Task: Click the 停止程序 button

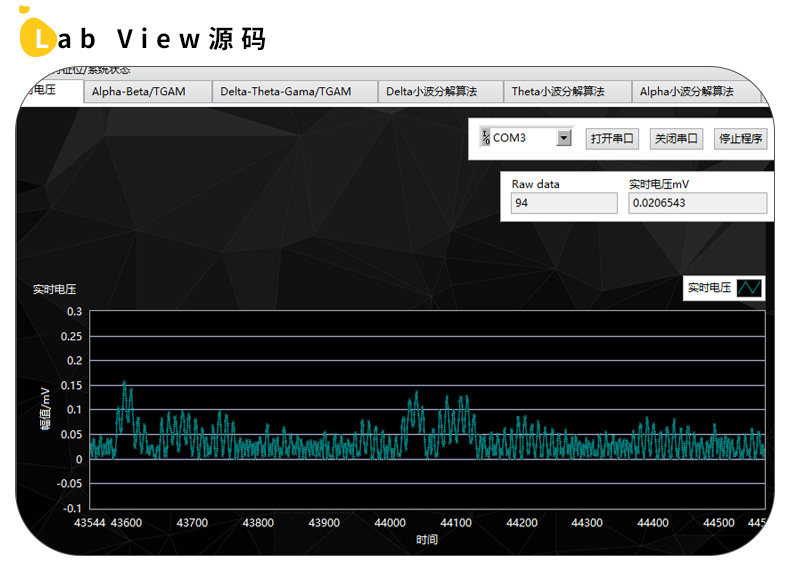Action: coord(740,138)
